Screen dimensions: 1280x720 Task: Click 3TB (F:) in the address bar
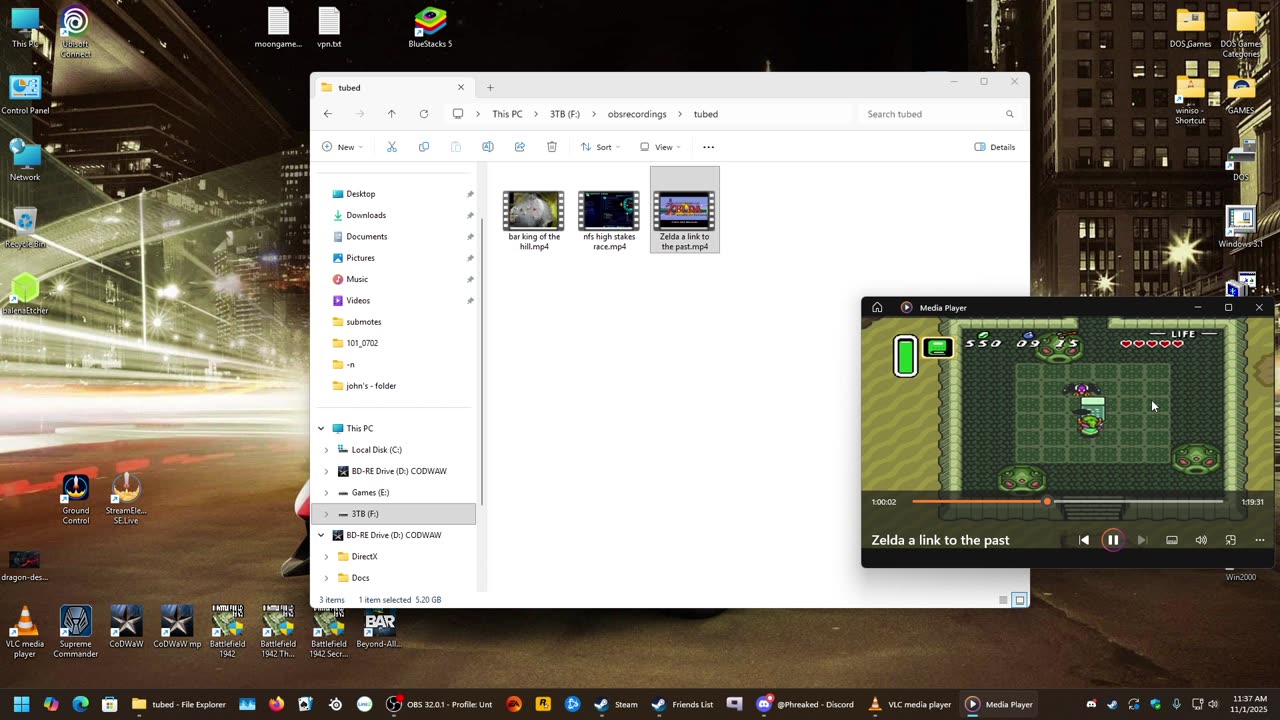click(x=565, y=114)
